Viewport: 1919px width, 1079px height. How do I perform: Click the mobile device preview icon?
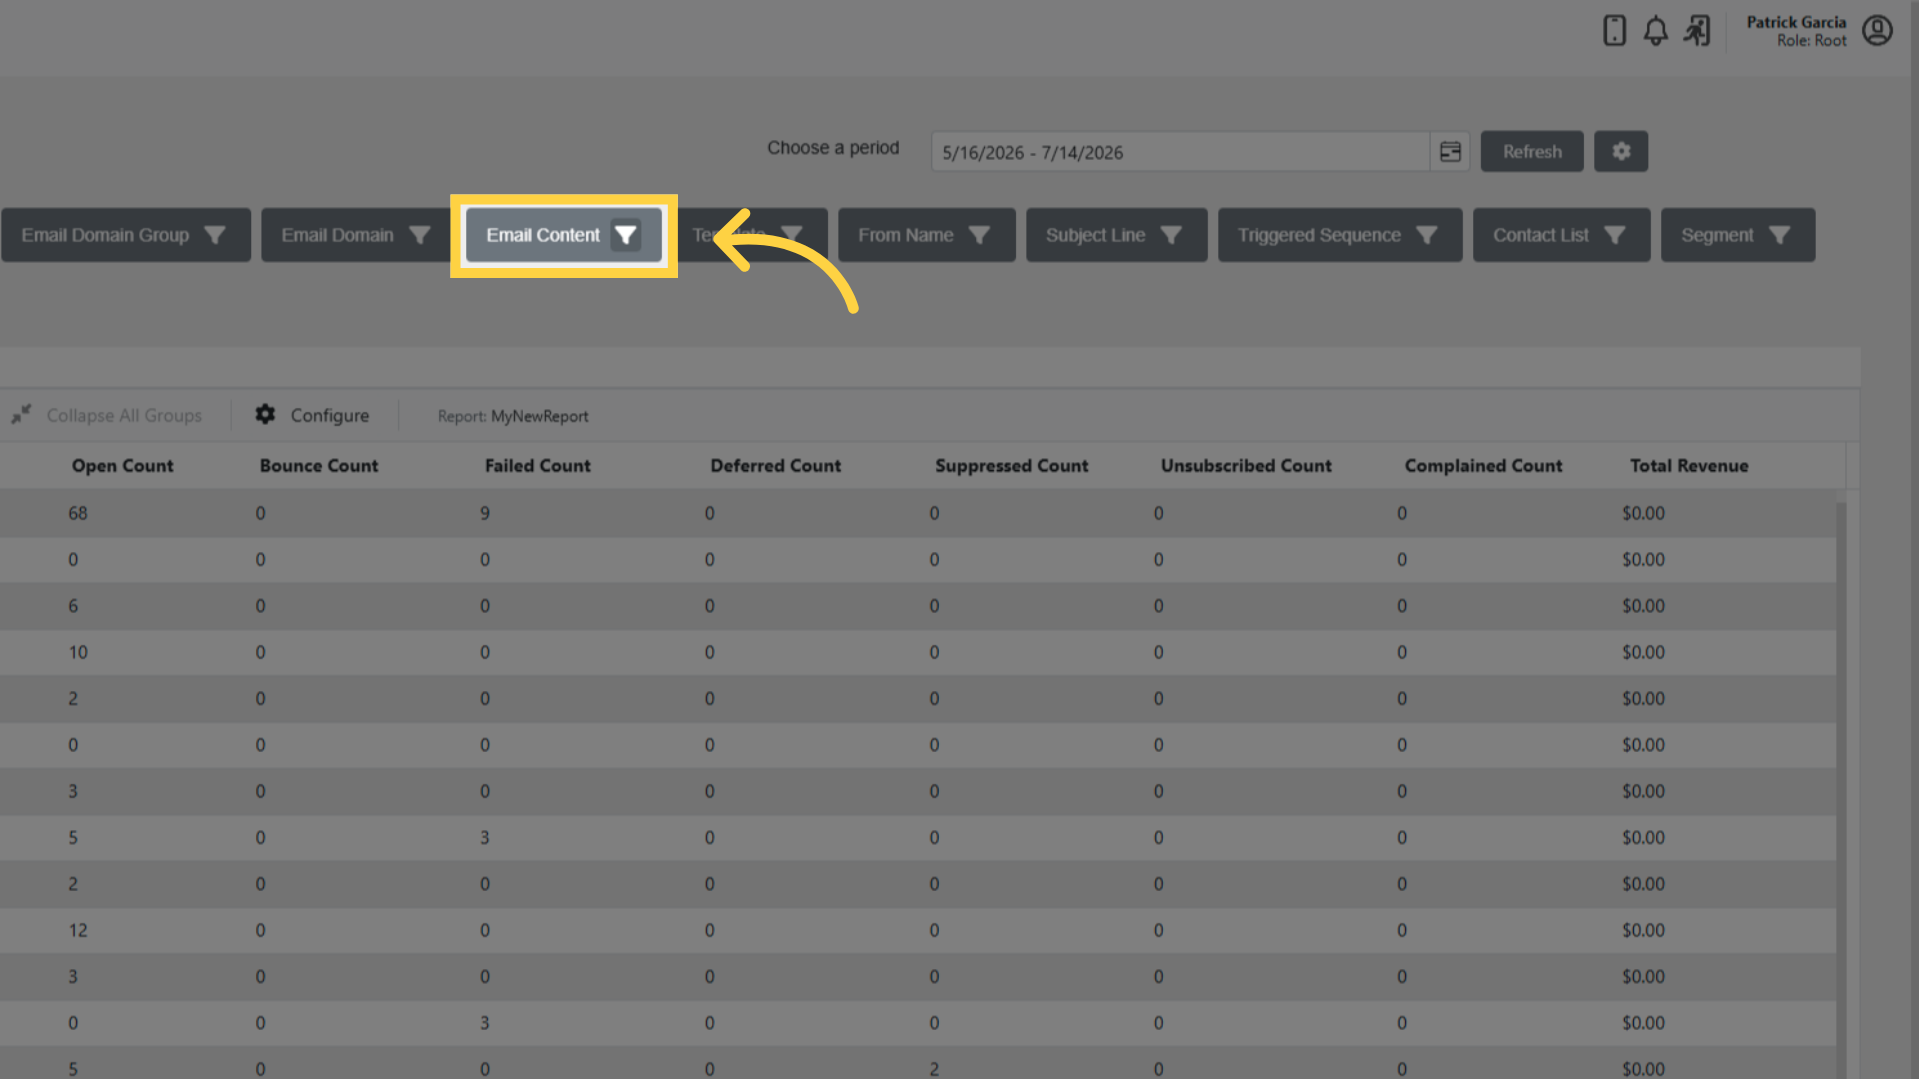(1614, 30)
